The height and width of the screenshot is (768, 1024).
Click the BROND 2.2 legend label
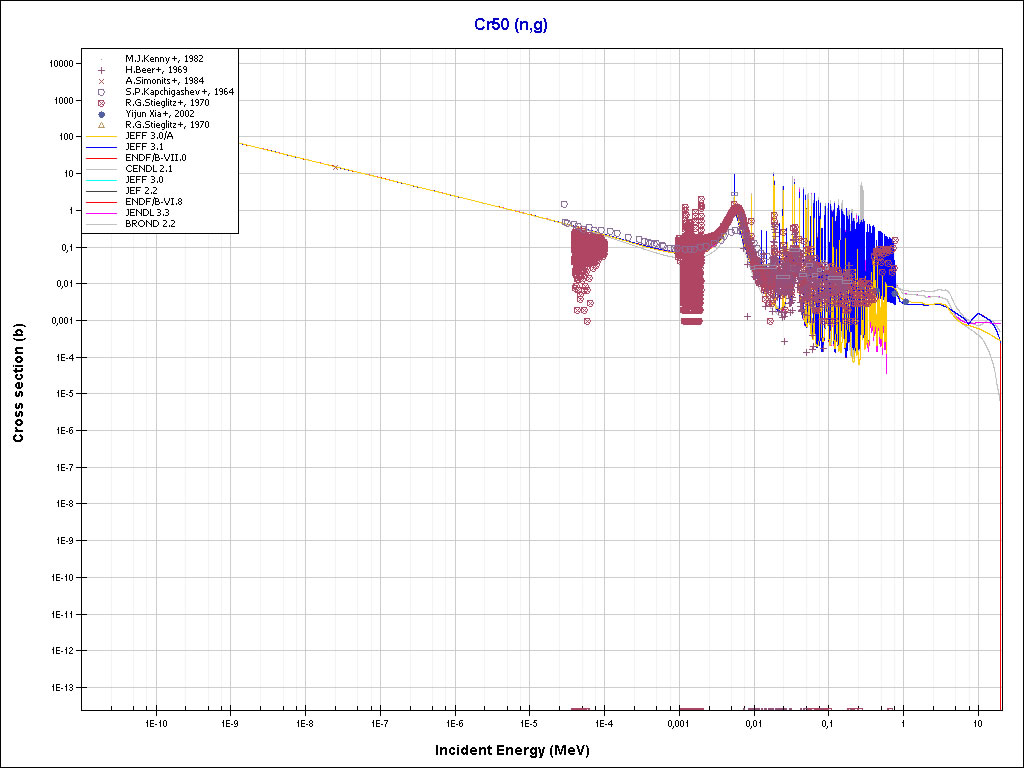pos(150,224)
